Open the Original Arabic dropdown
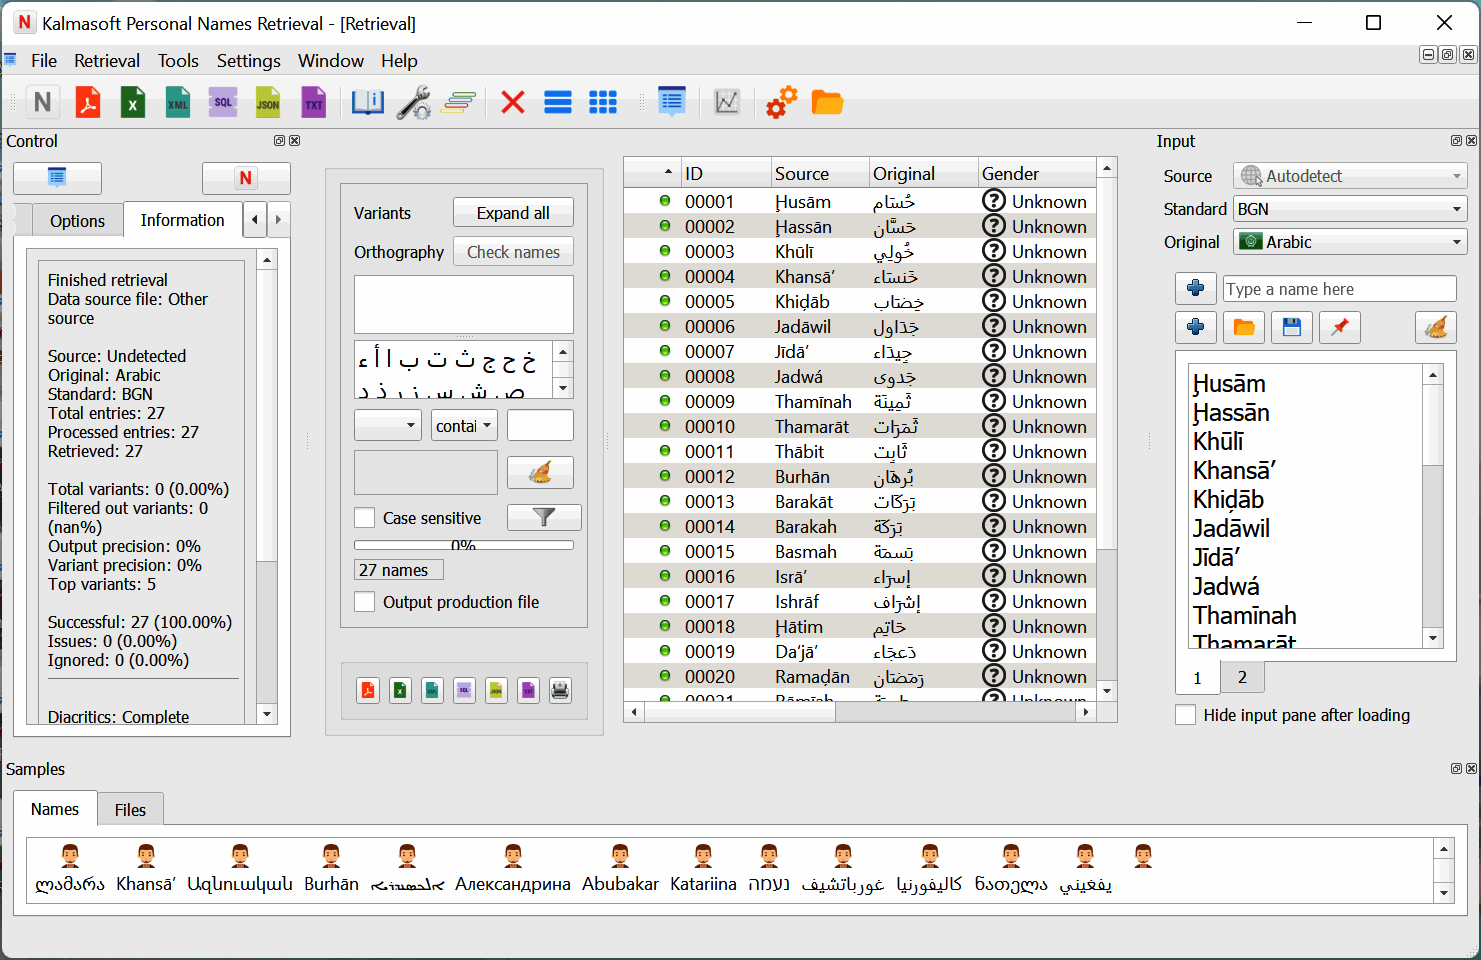The image size is (1481, 960). point(1350,242)
